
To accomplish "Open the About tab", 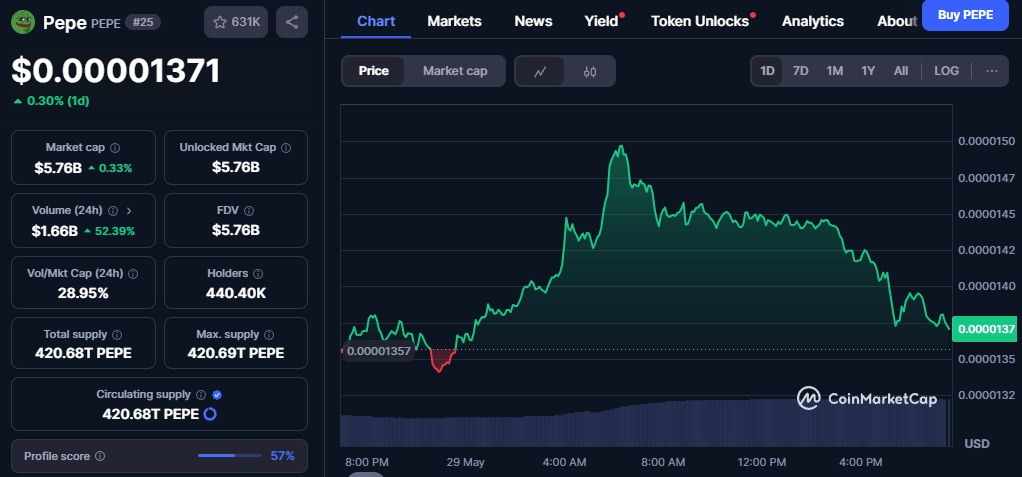I will coord(897,22).
